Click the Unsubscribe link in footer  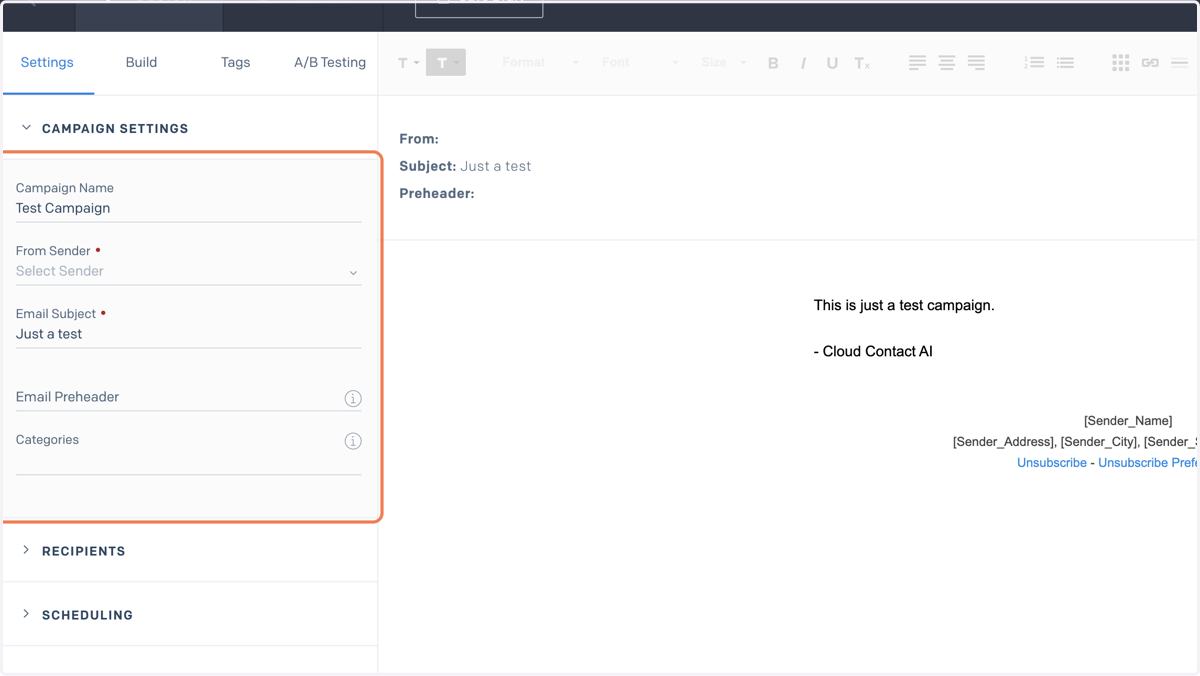[x=1052, y=463]
